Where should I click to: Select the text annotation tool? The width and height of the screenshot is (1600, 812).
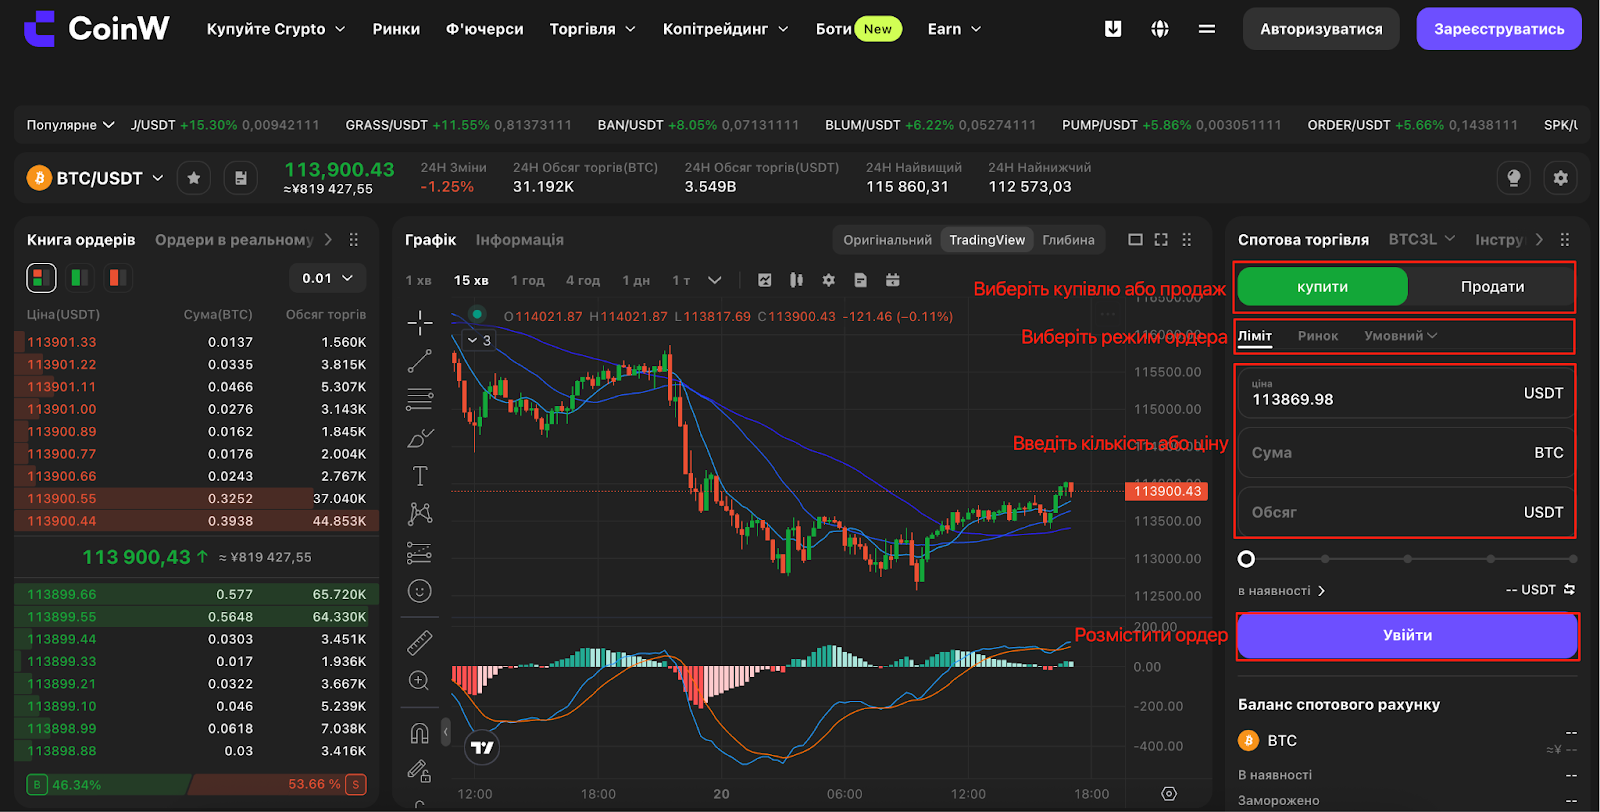(x=420, y=476)
